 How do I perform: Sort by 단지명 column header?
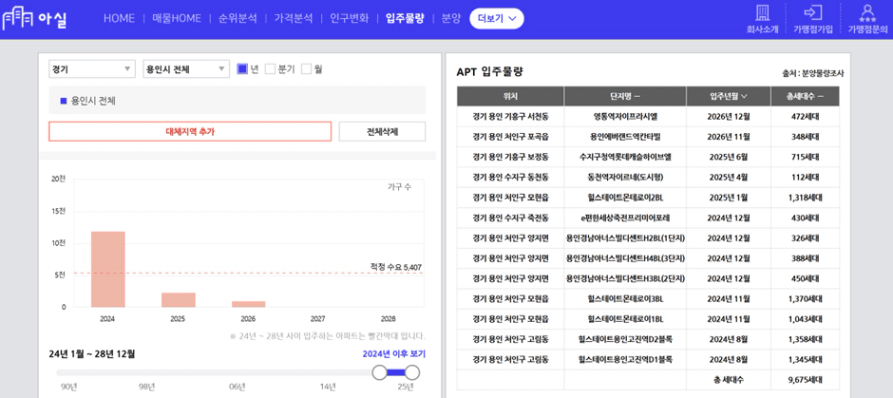pyautogui.click(x=625, y=96)
